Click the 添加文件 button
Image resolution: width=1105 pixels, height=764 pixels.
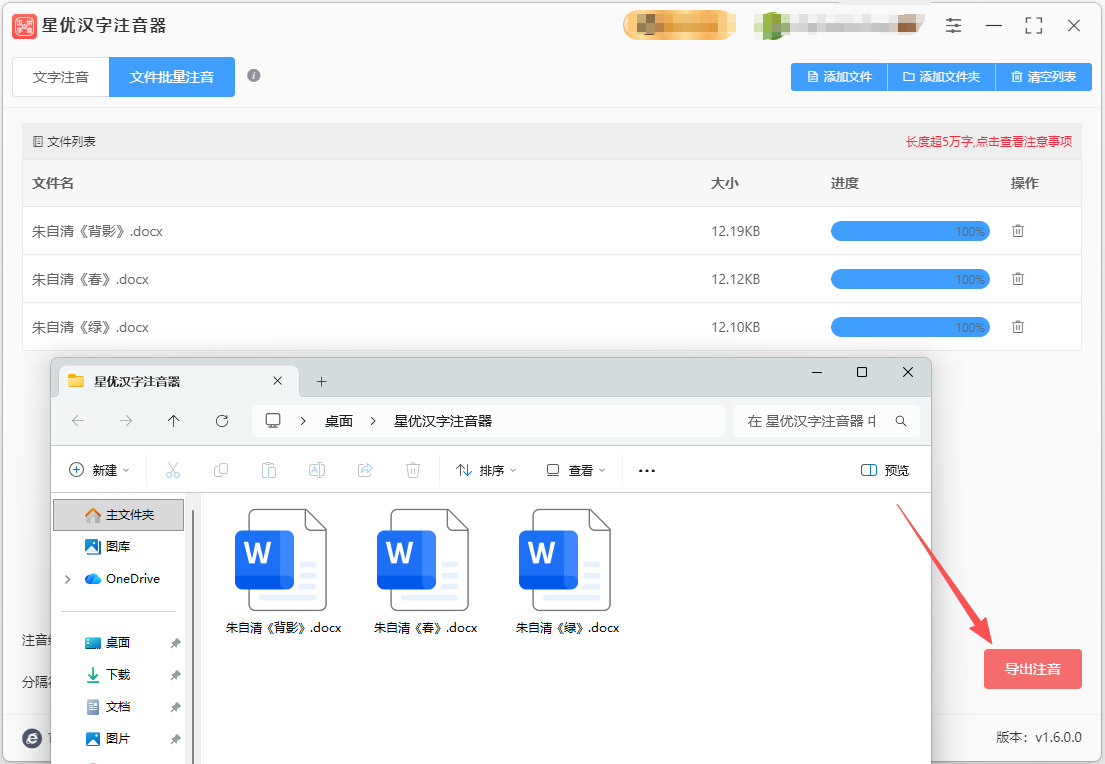coord(839,77)
